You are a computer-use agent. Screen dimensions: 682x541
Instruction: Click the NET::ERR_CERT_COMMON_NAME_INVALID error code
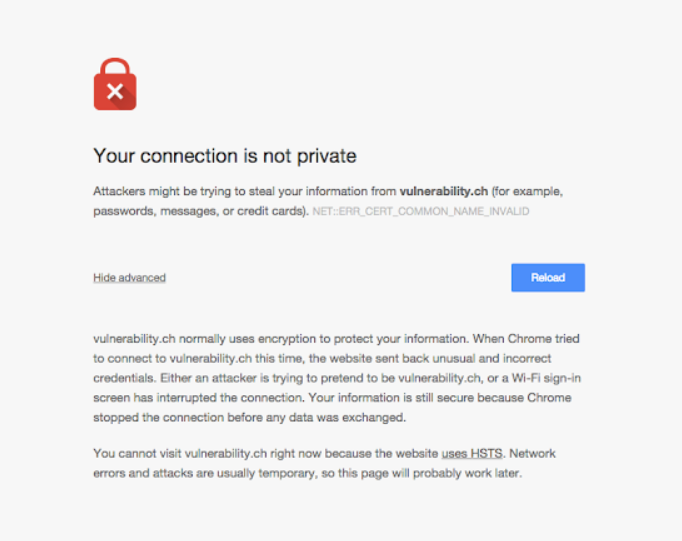point(421,212)
